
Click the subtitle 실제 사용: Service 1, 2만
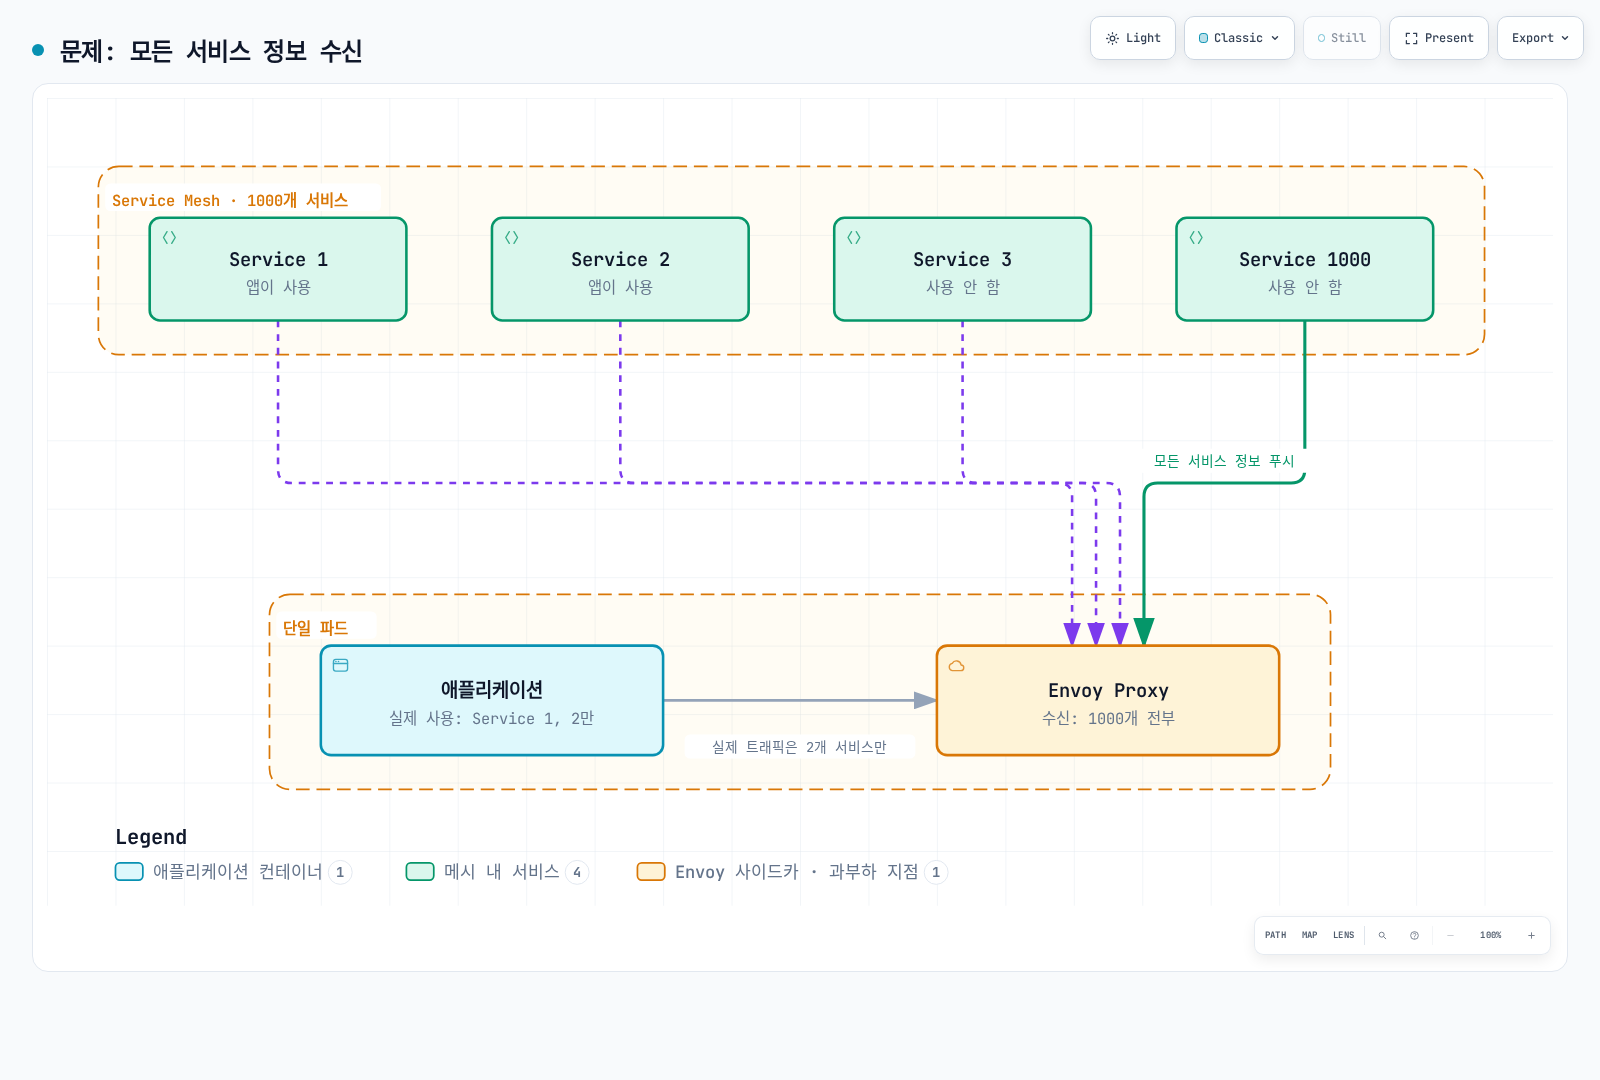[x=492, y=719]
